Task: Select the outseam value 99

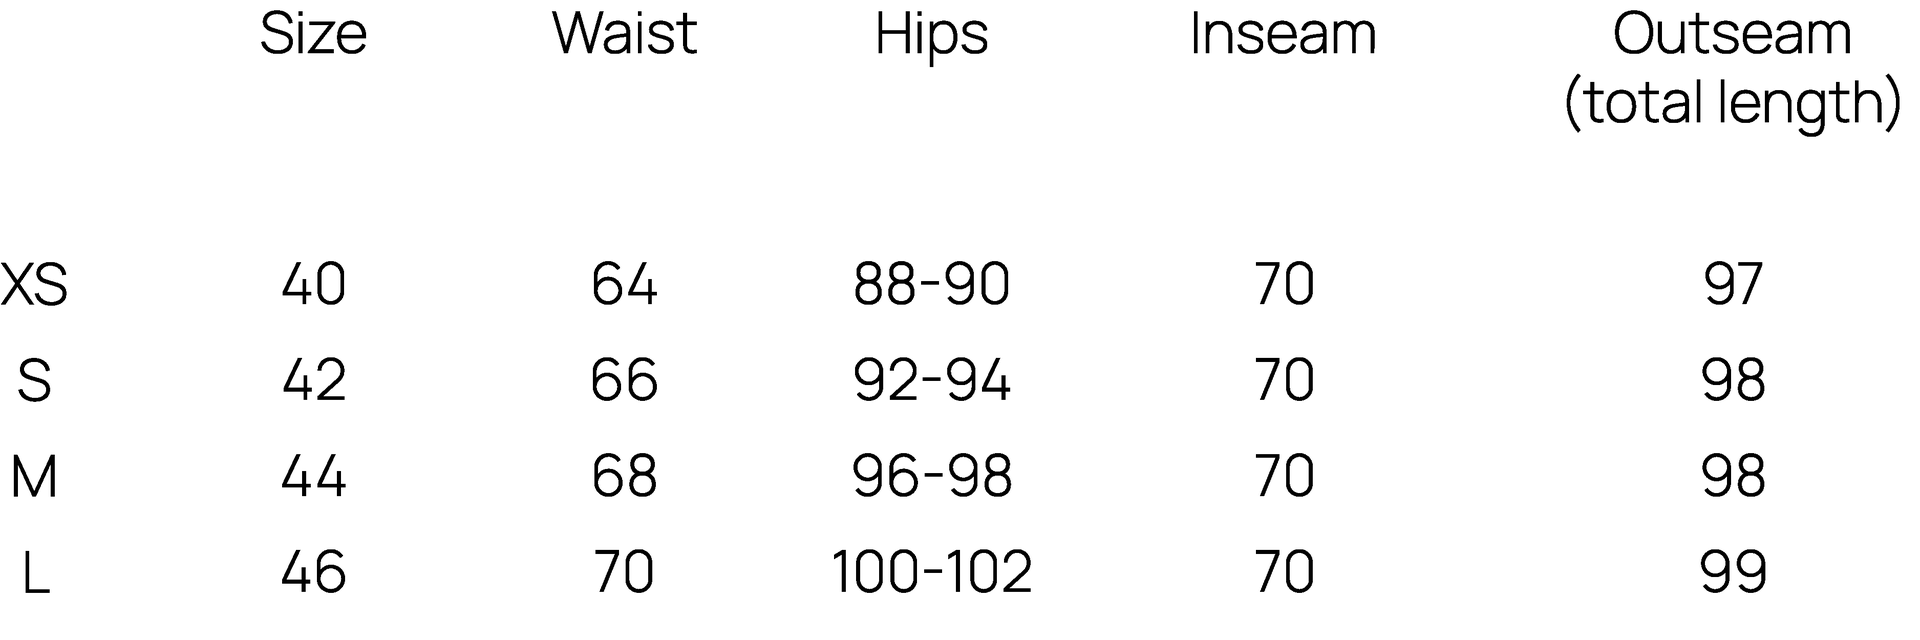Action: 1732,573
